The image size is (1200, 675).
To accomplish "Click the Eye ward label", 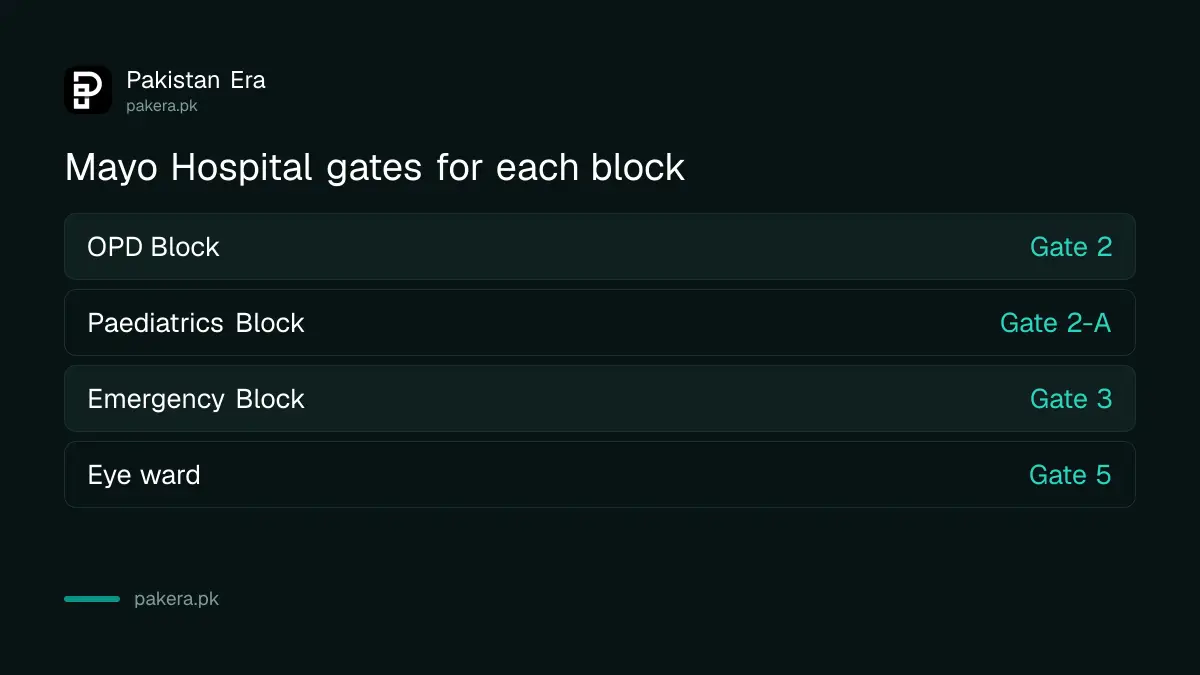I will [144, 475].
